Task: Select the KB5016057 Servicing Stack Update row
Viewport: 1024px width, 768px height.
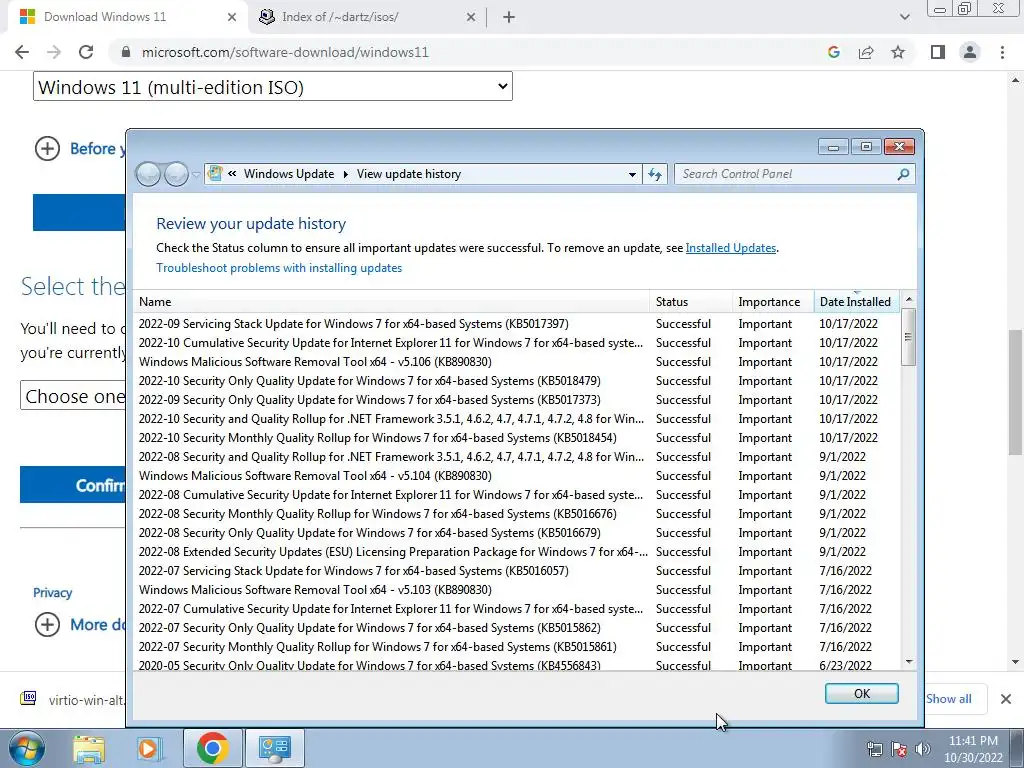Action: click(x=517, y=571)
